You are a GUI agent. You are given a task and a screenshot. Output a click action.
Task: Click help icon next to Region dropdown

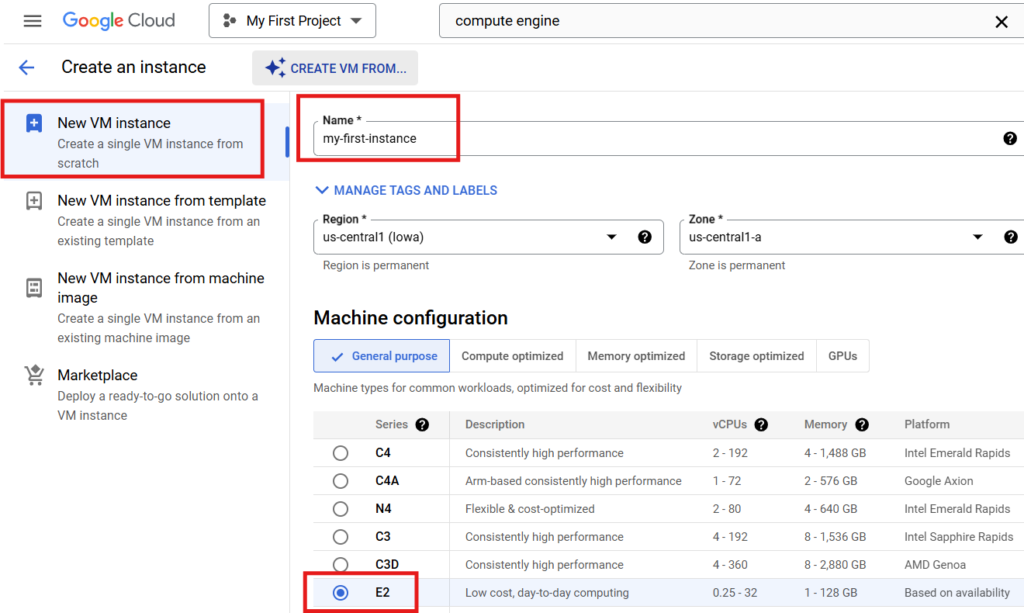[645, 237]
